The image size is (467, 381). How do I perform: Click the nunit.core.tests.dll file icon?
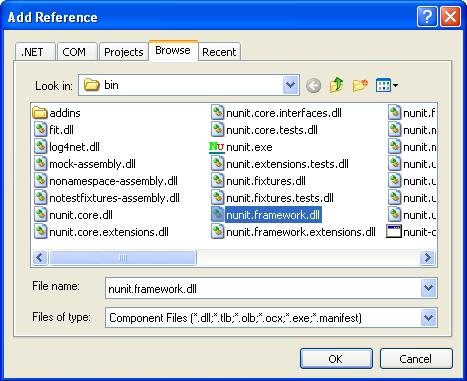[x=217, y=129]
